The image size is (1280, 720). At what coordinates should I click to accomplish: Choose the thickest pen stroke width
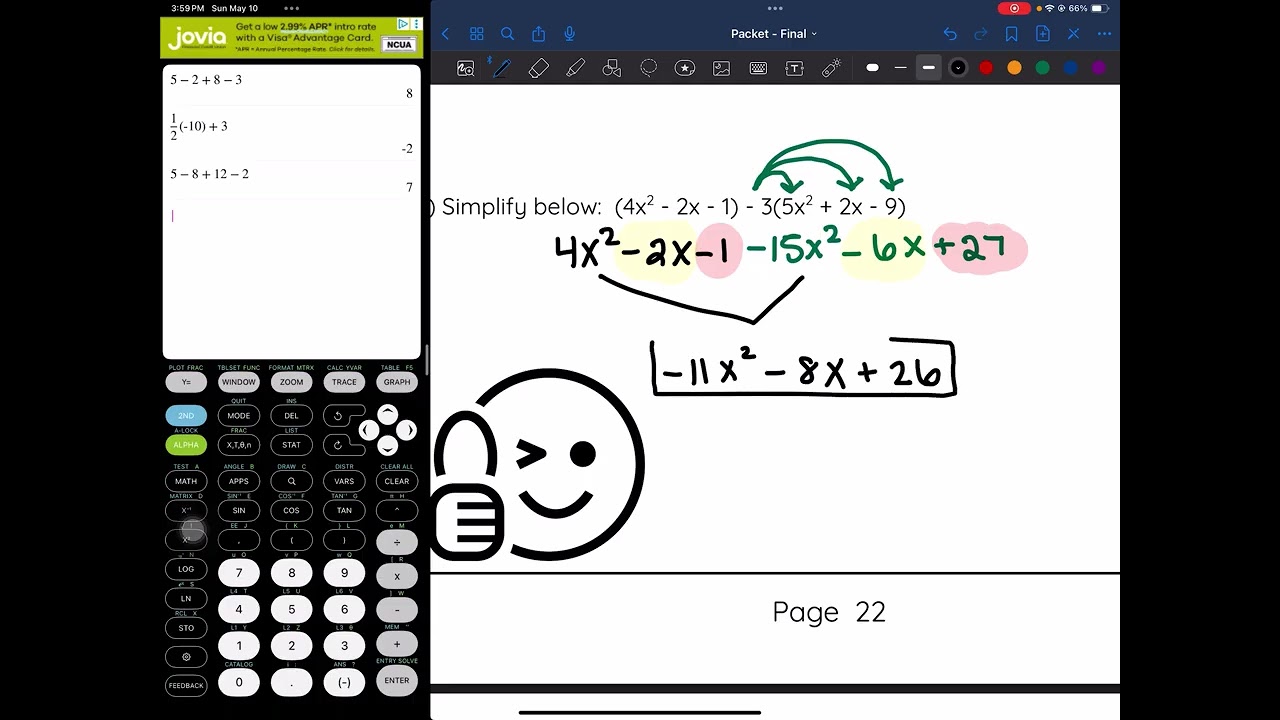tap(929, 68)
